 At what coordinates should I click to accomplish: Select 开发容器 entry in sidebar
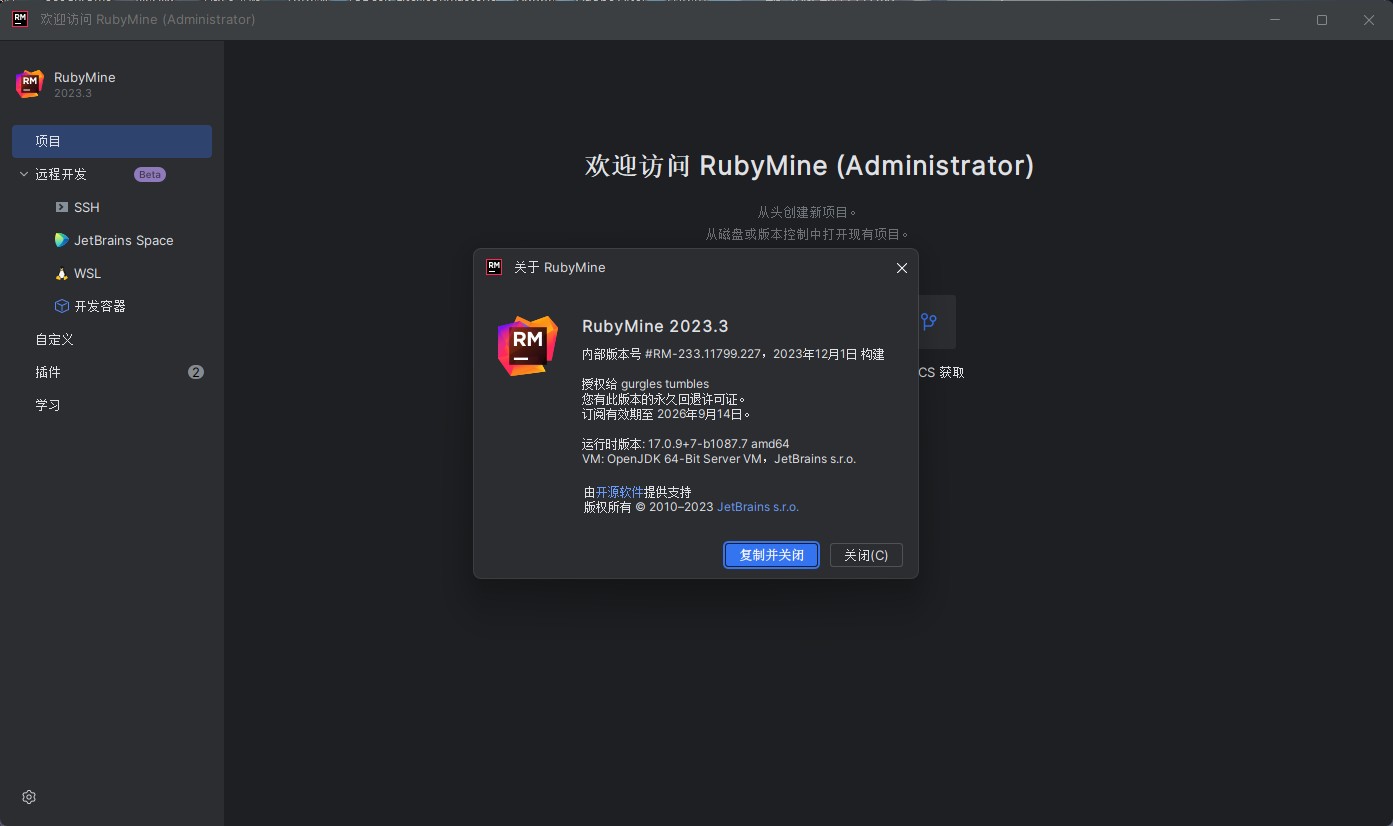coord(112,306)
